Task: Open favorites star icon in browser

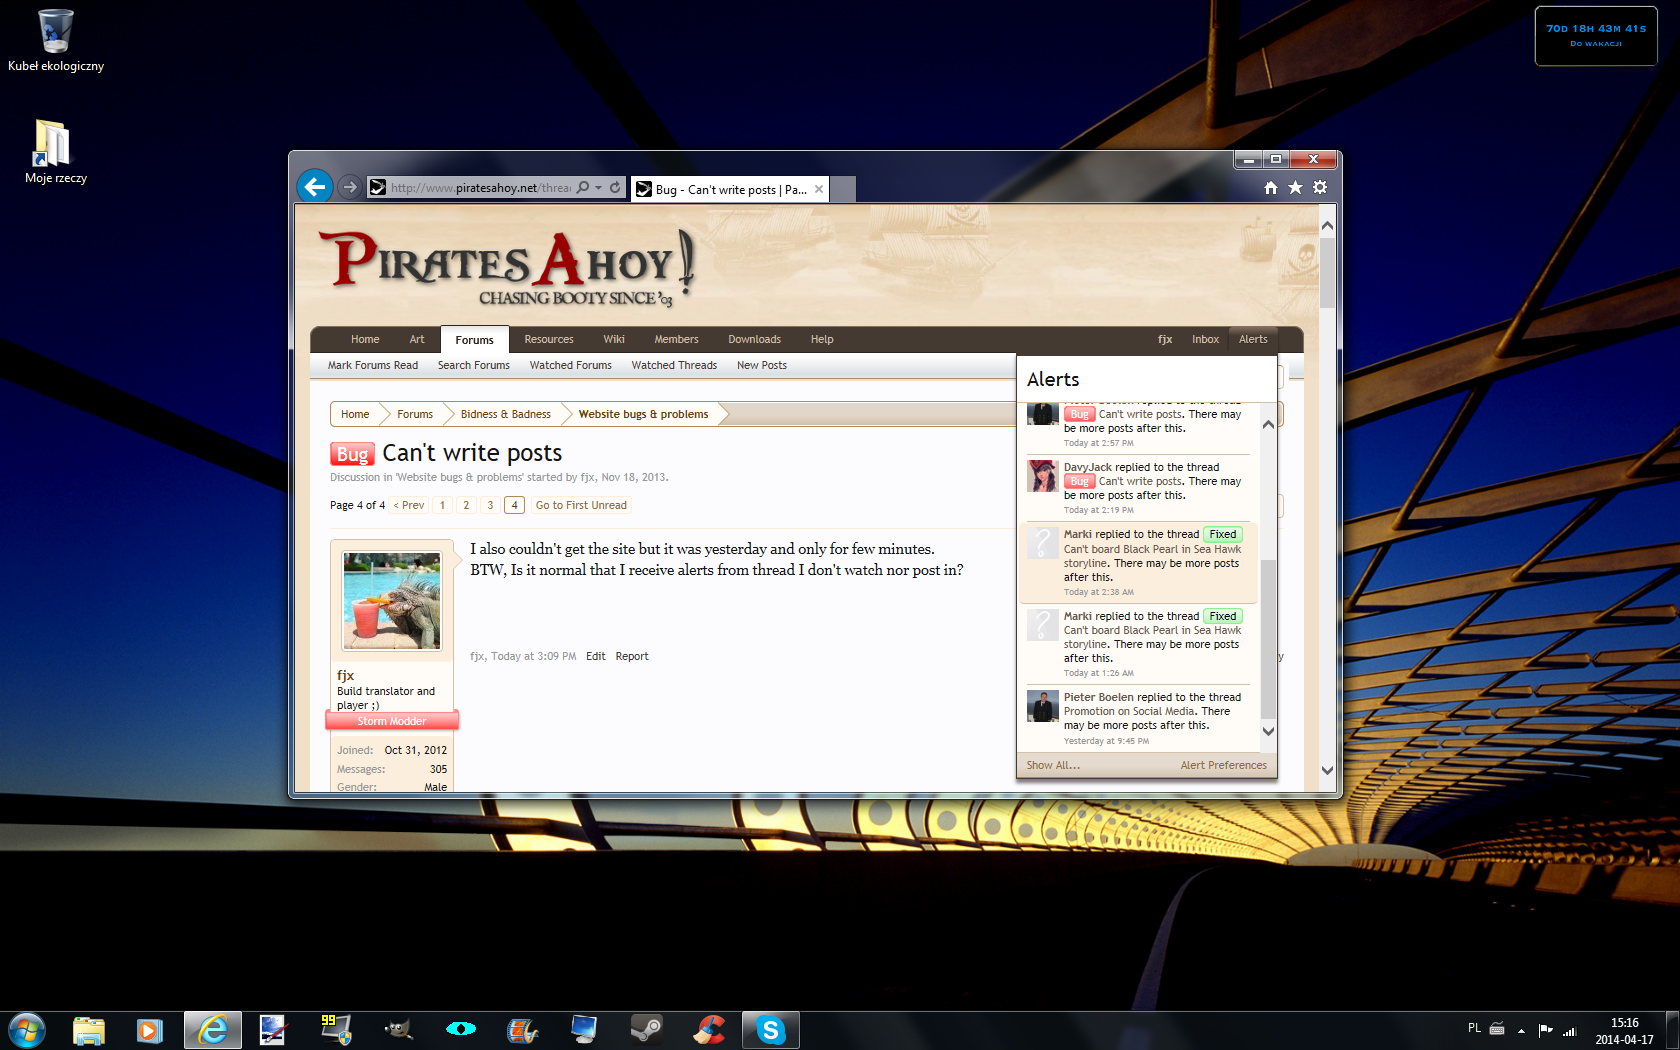Action: point(1295,188)
